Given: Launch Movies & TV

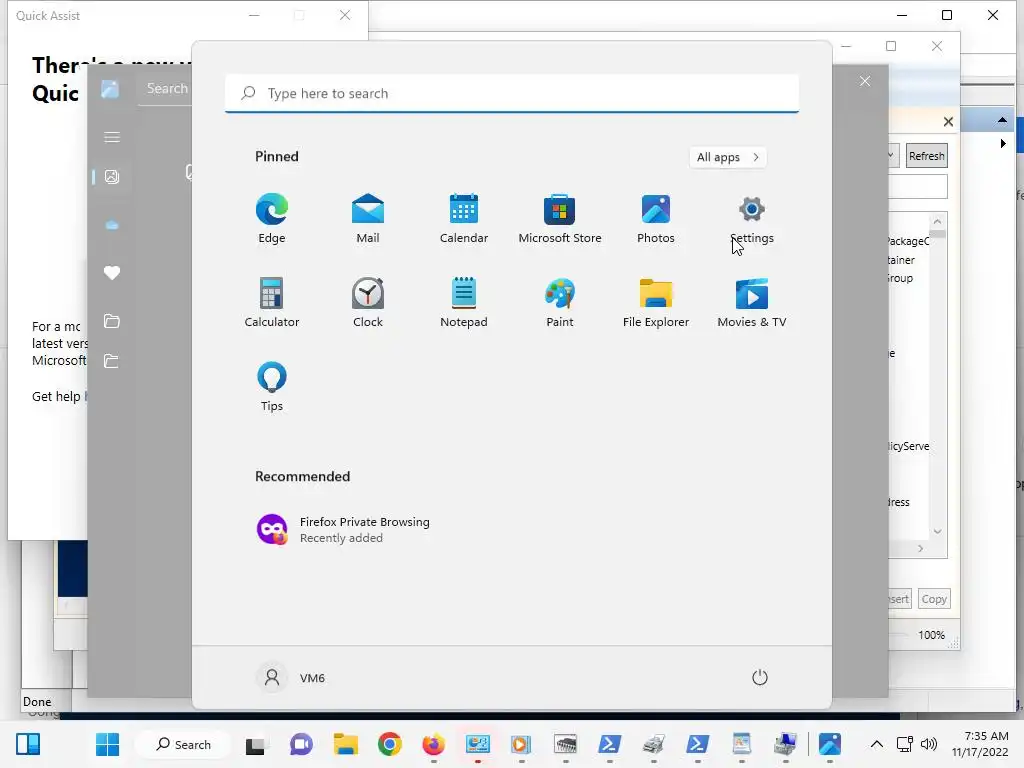Looking at the screenshot, I should pyautogui.click(x=752, y=302).
